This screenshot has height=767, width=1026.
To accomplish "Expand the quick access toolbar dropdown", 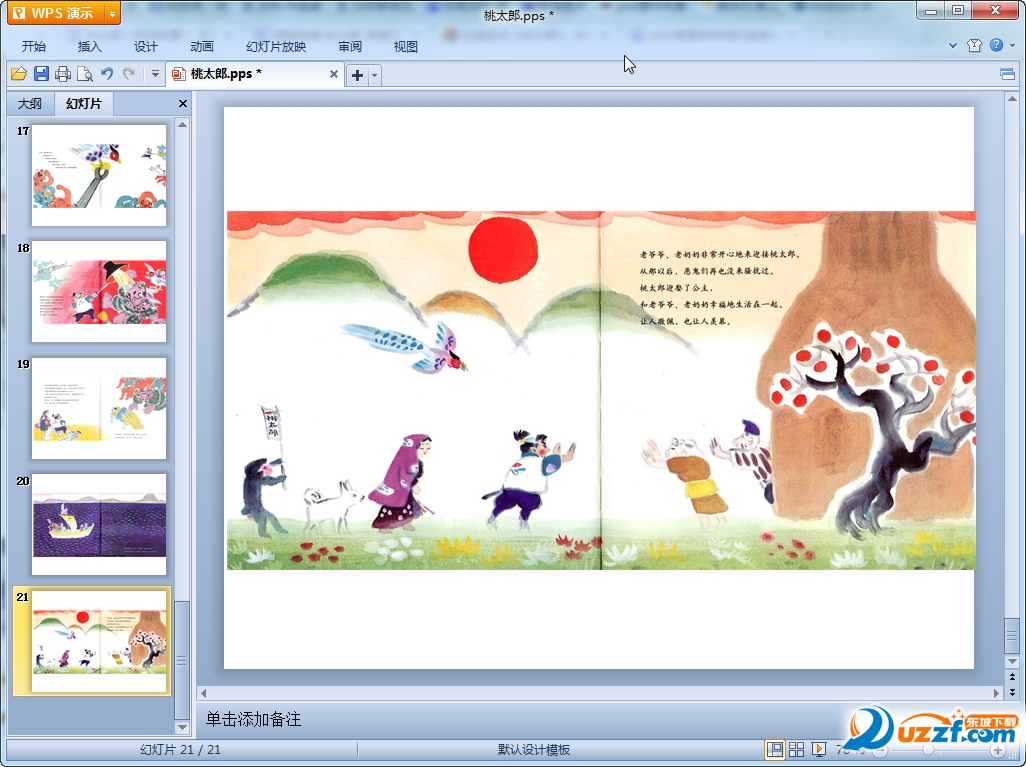I will click(155, 74).
